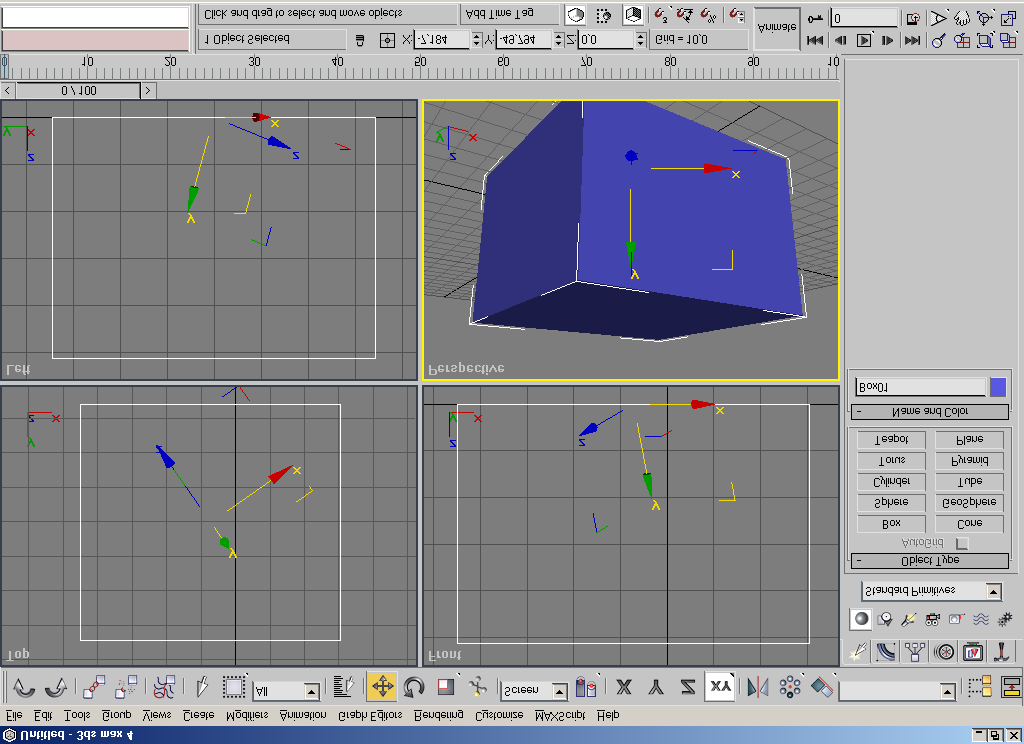
Task: Toggle the Animate button
Action: pyautogui.click(x=776, y=28)
